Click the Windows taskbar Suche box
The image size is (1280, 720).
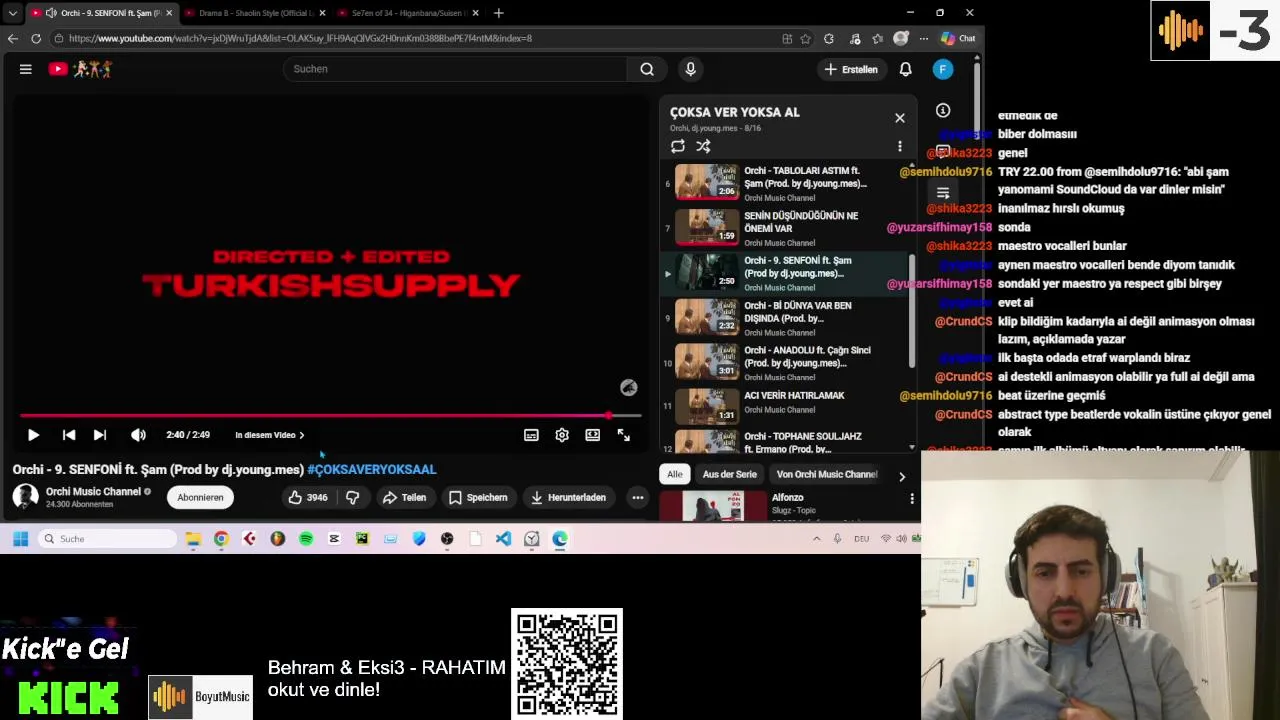click(x=108, y=539)
